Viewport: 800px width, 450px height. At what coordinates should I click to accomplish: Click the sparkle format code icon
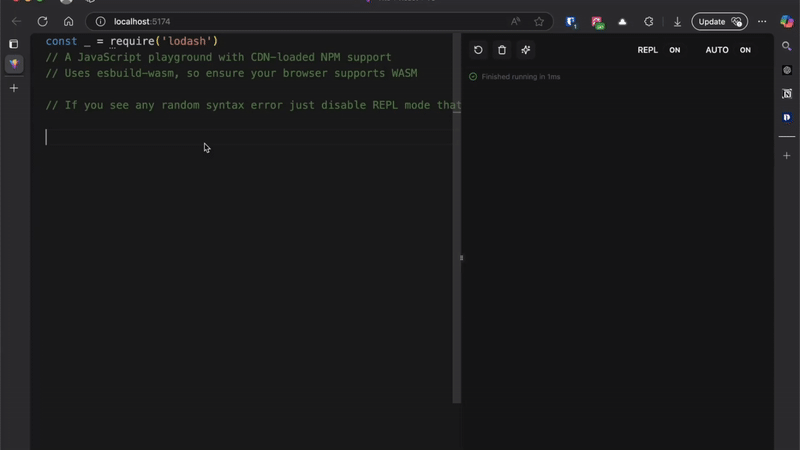point(526,50)
